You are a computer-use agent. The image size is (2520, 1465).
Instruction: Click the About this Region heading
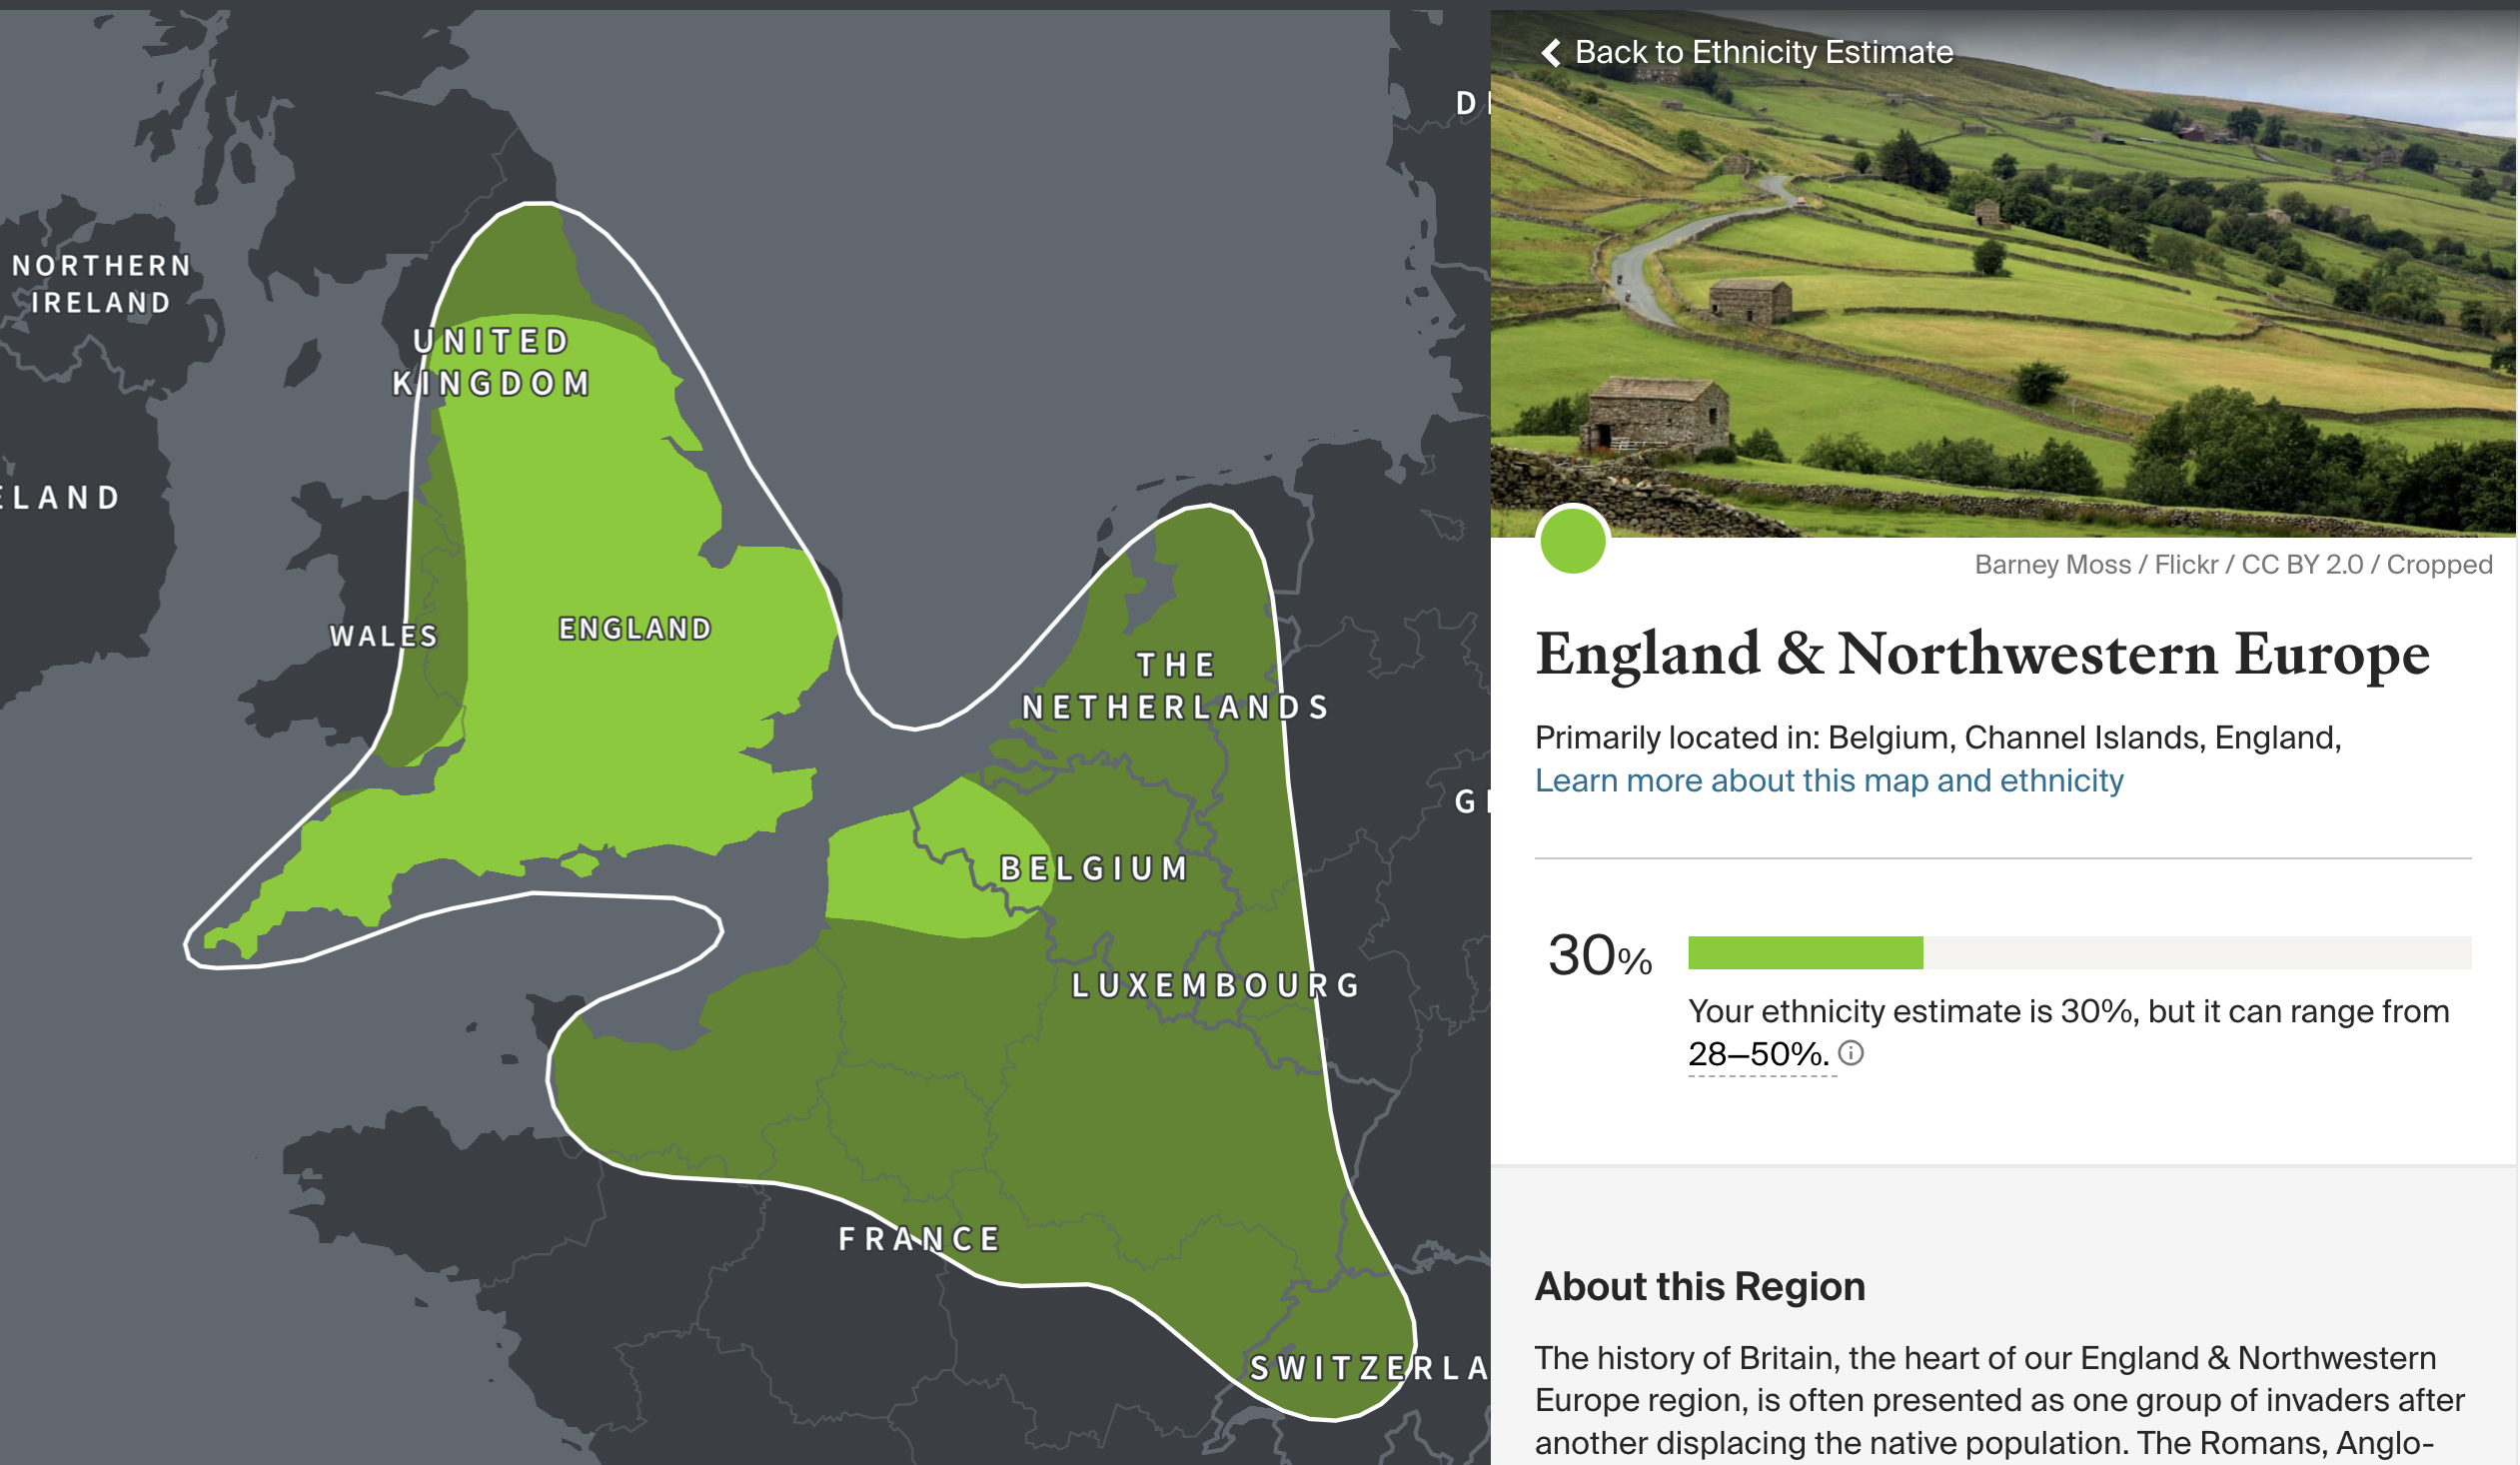tap(1700, 1286)
